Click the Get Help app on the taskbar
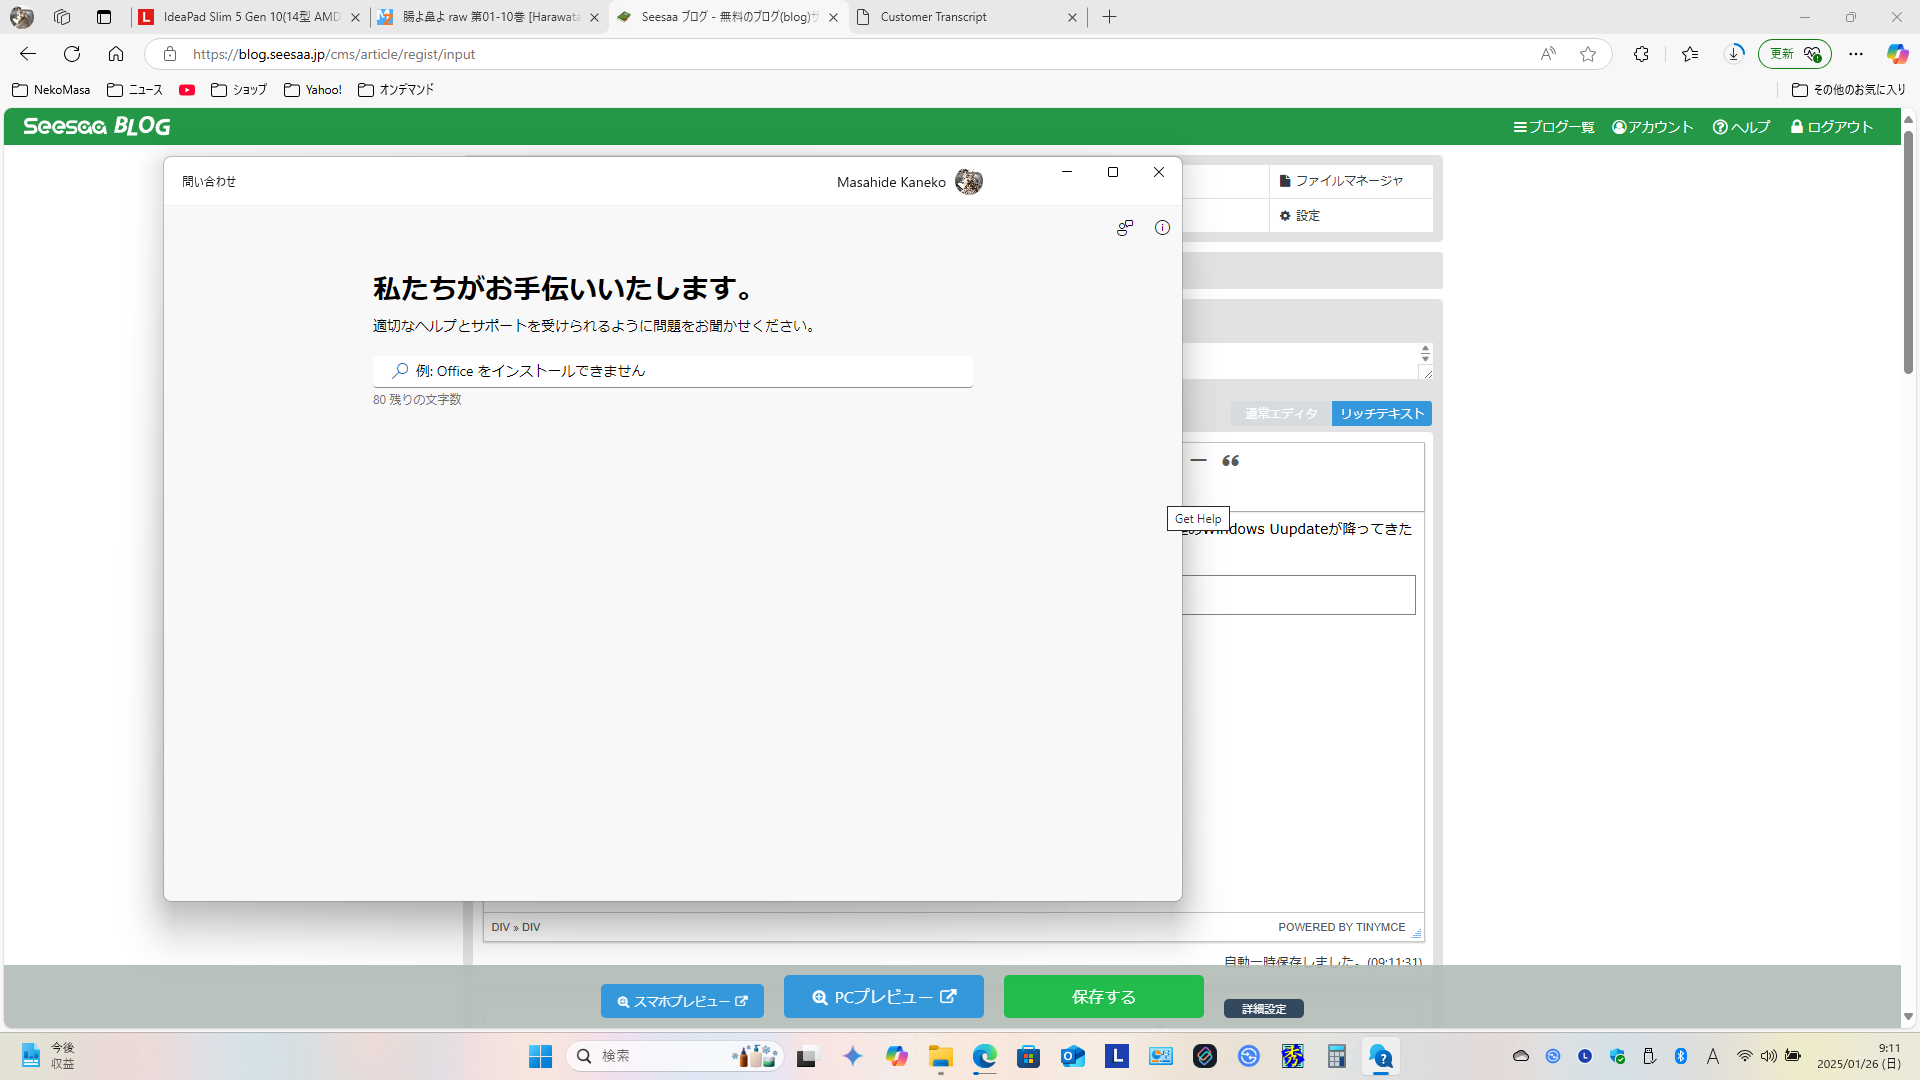The width and height of the screenshot is (1920, 1080). [x=1381, y=1056]
